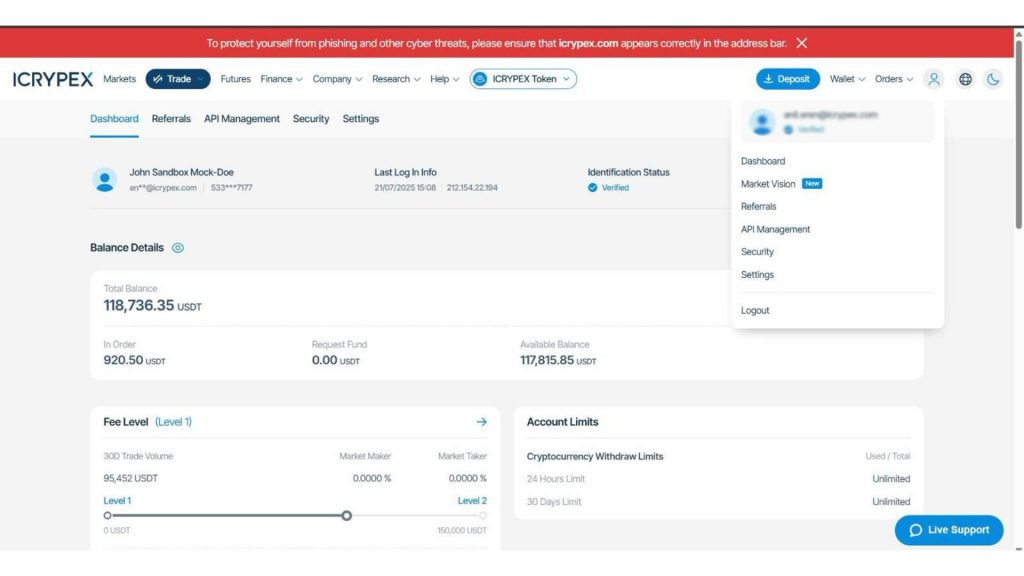The image size is (1024, 576).
Task: Close the red phishing warning banner
Action: click(x=802, y=43)
